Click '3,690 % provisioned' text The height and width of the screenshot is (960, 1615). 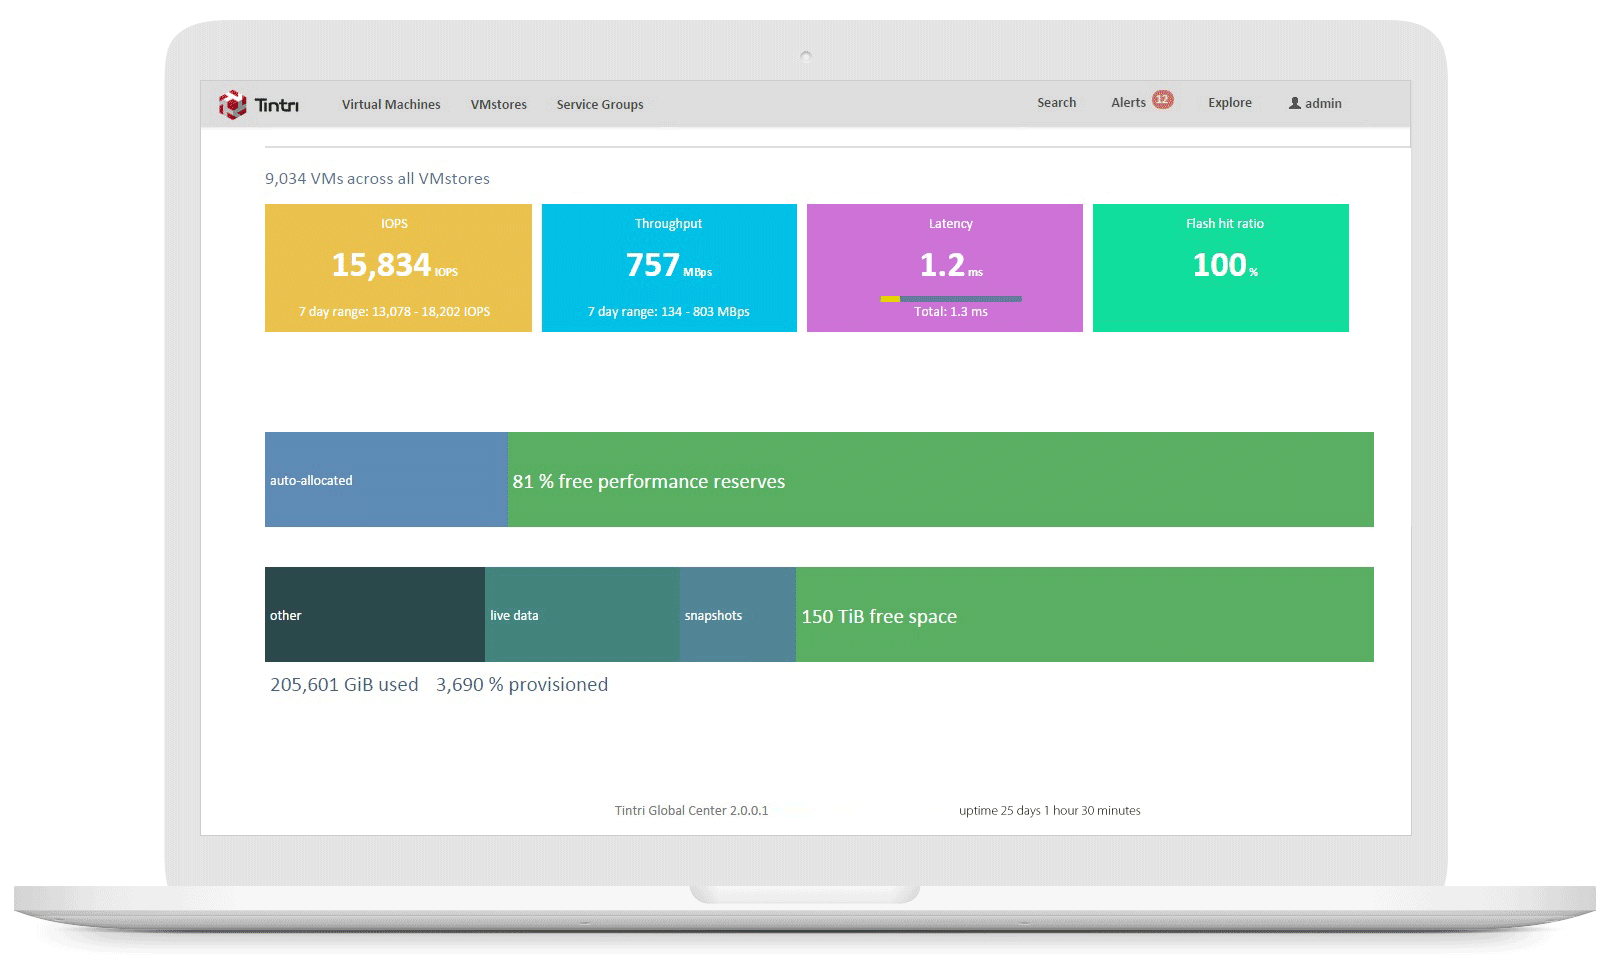tap(522, 684)
